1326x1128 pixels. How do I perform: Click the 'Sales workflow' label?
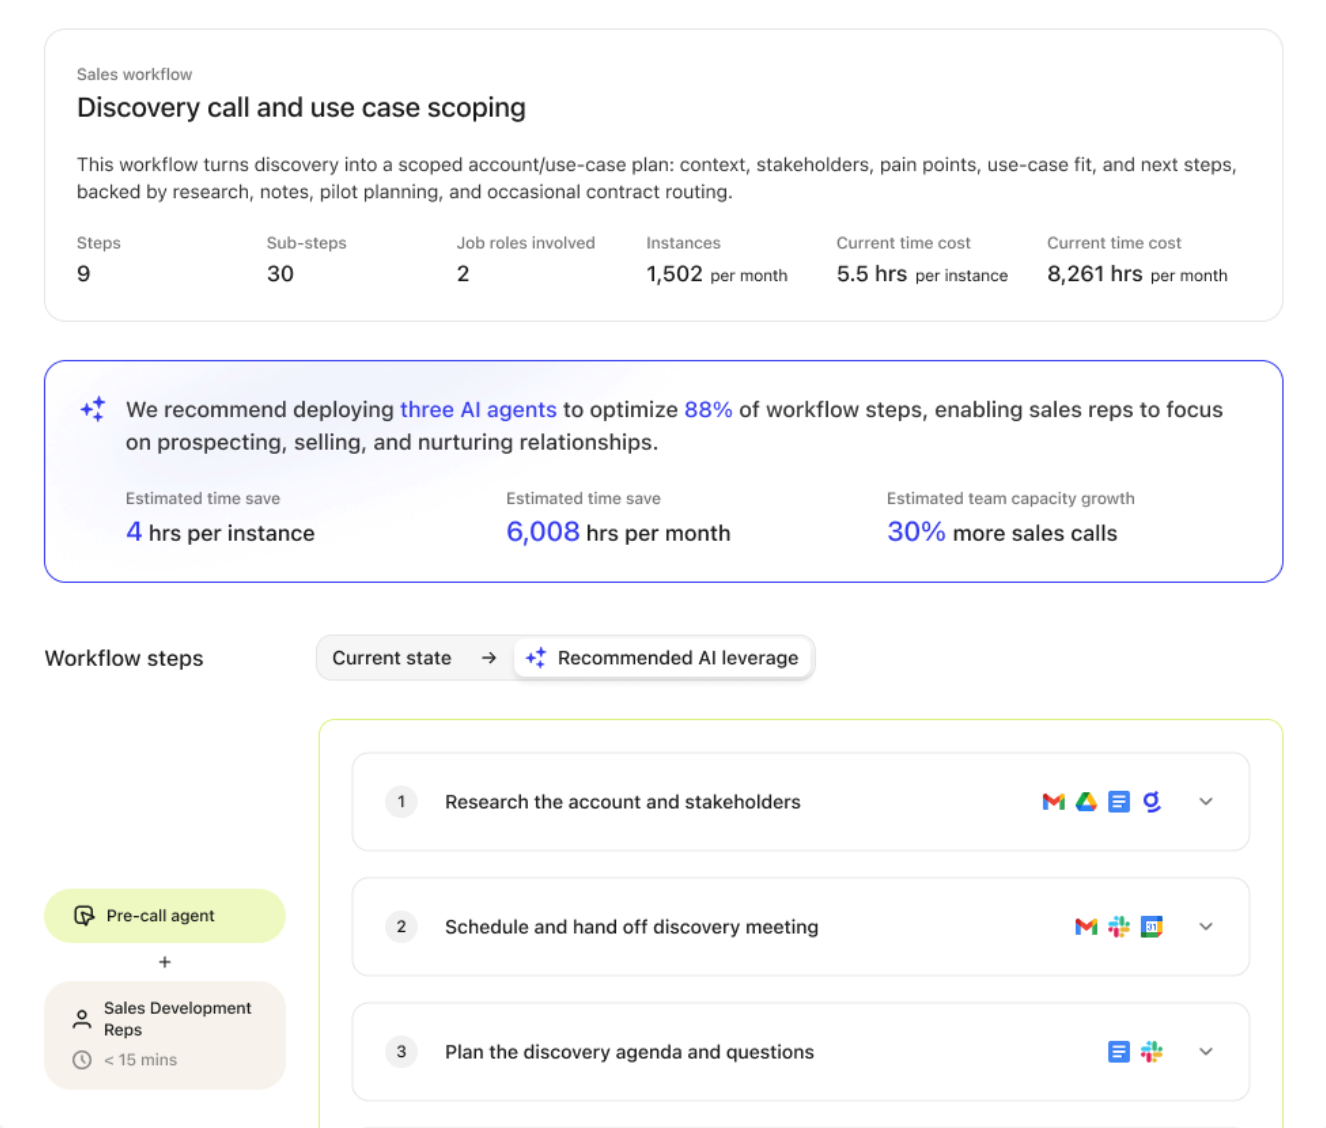pyautogui.click(x=134, y=74)
